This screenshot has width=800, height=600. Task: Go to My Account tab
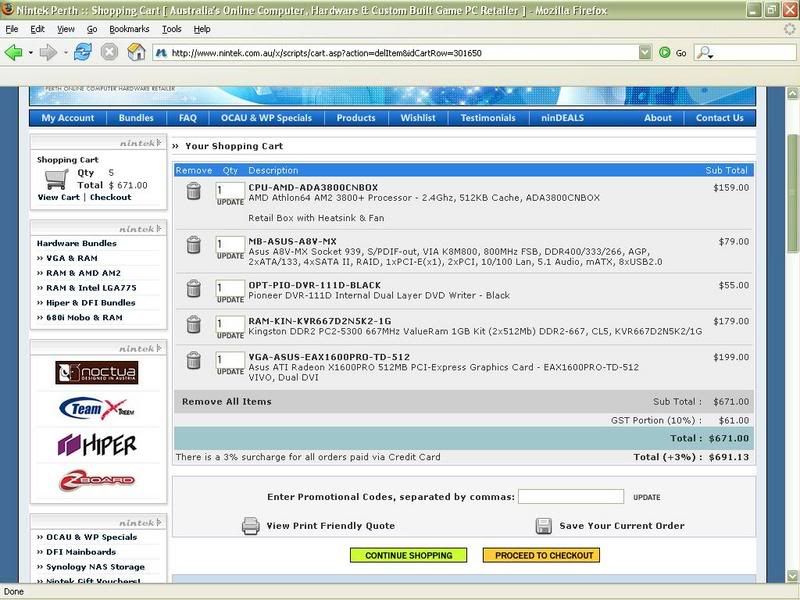[x=68, y=118]
